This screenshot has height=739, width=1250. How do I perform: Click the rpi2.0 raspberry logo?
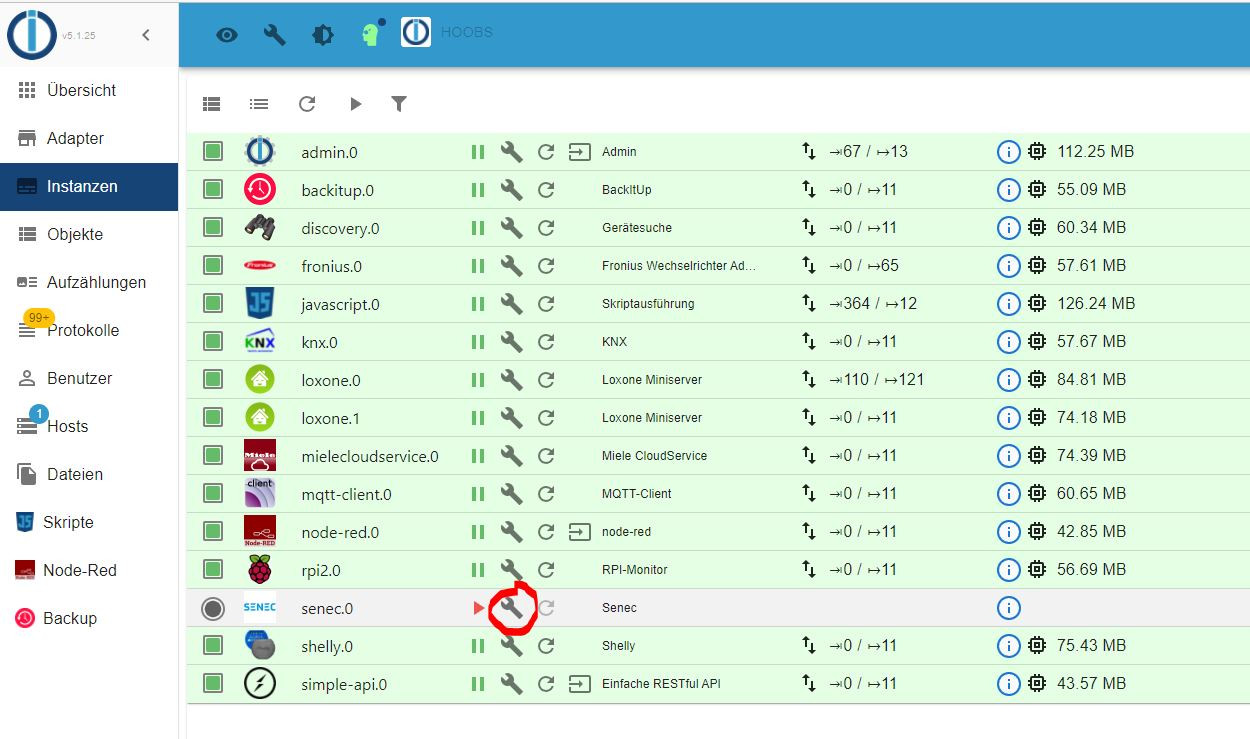pos(260,570)
